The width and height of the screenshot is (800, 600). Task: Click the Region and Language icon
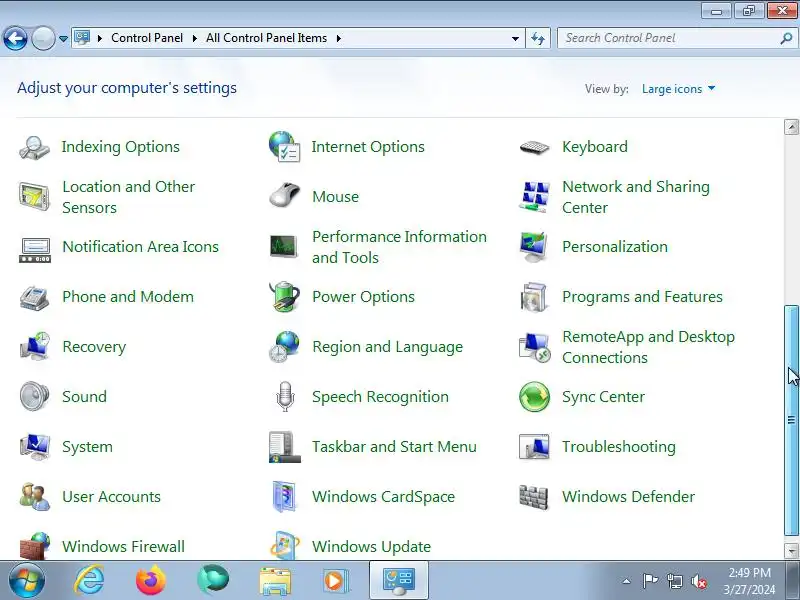(x=284, y=347)
